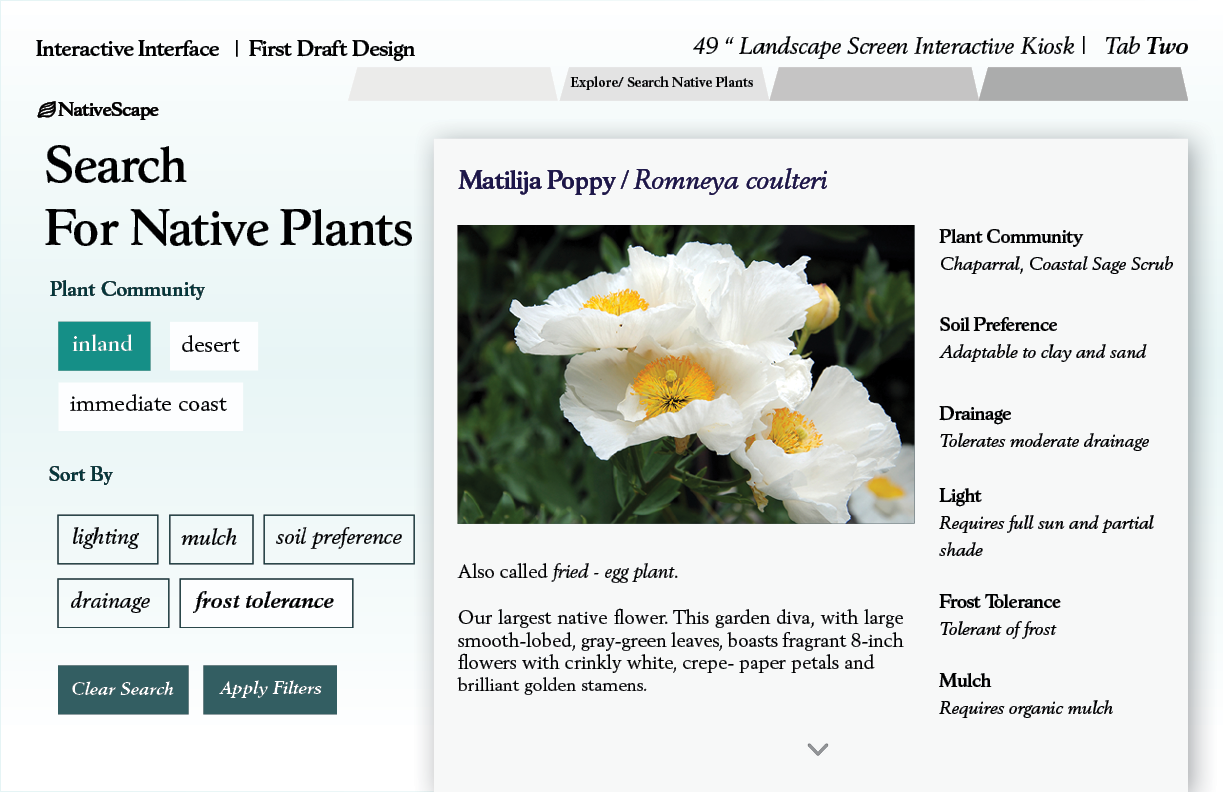The width and height of the screenshot is (1224, 792).
Task: Sort plants by lighting
Action: (x=107, y=539)
